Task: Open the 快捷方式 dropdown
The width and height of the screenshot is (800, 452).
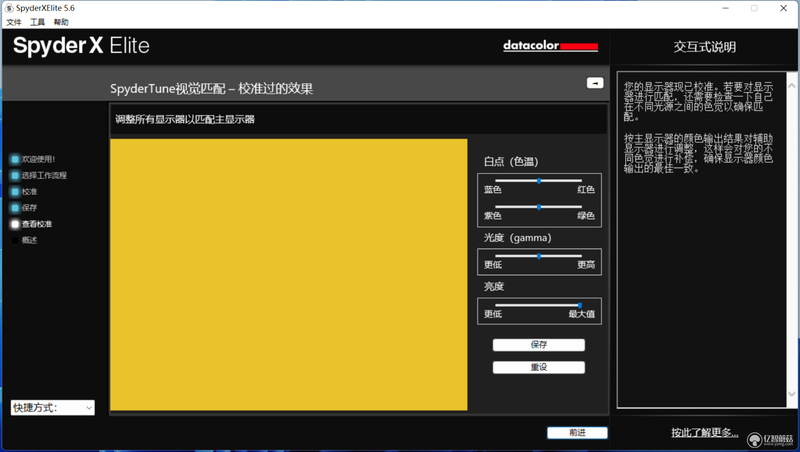Action: pyautogui.click(x=53, y=408)
